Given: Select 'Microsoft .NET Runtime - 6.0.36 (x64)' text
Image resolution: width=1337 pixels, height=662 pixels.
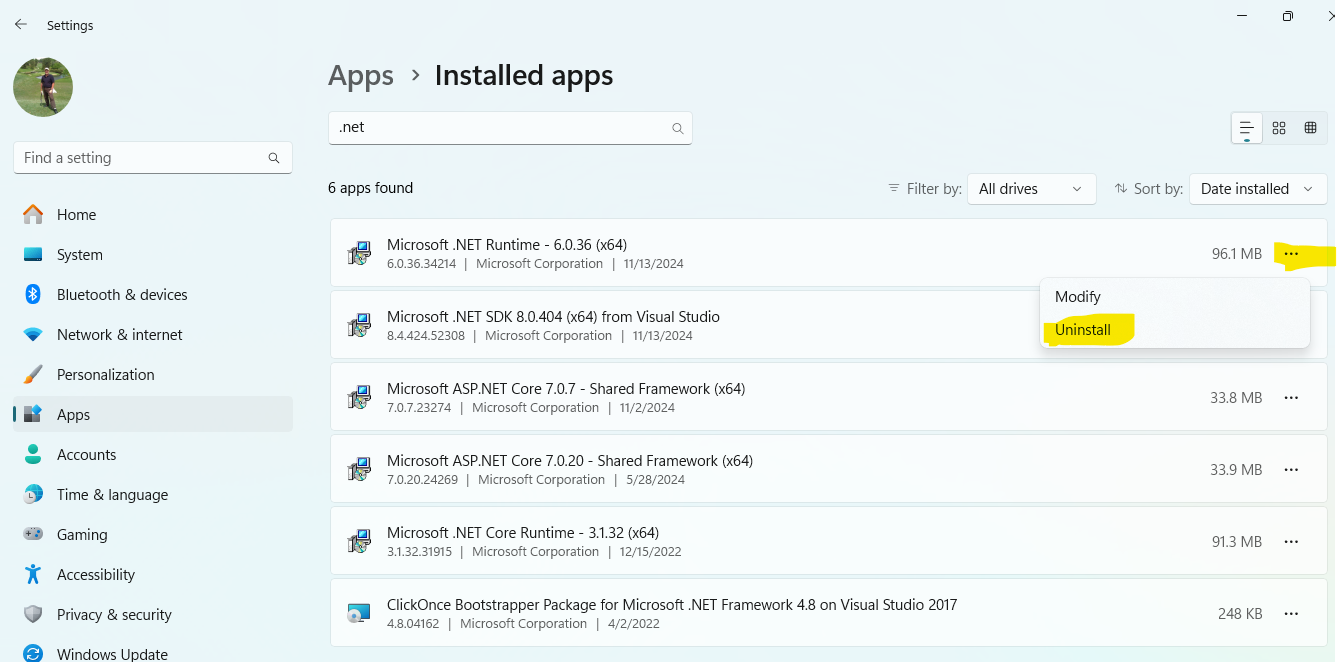Looking at the screenshot, I should point(507,245).
